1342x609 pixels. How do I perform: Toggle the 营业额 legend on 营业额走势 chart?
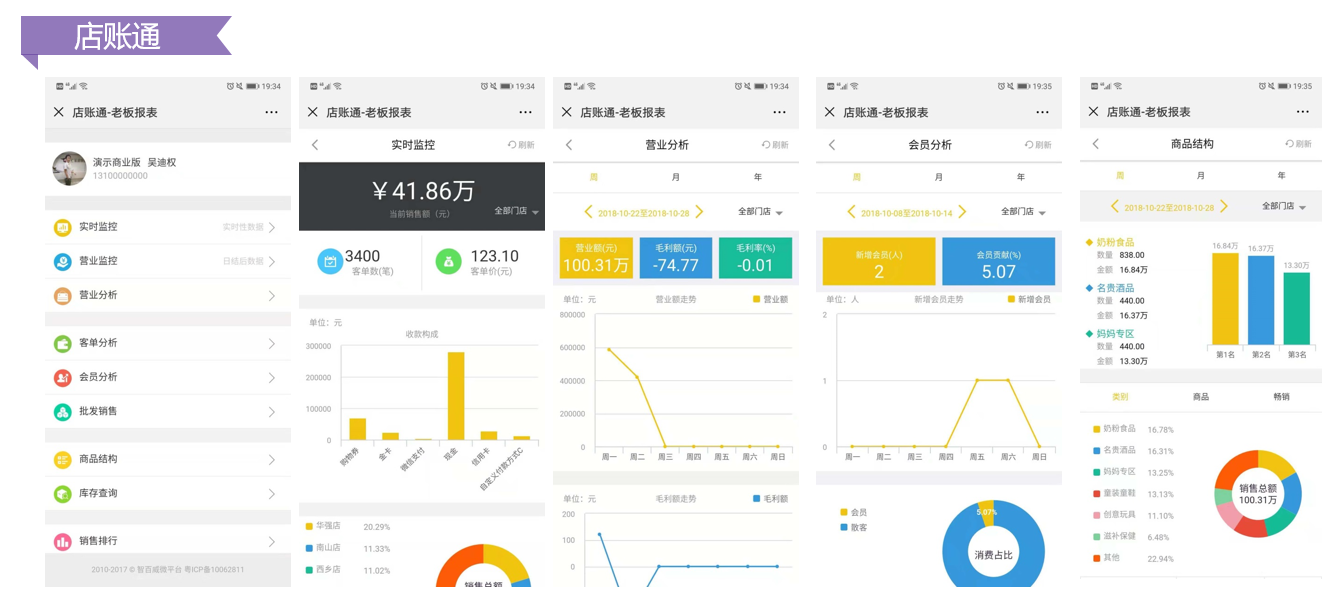(x=770, y=299)
